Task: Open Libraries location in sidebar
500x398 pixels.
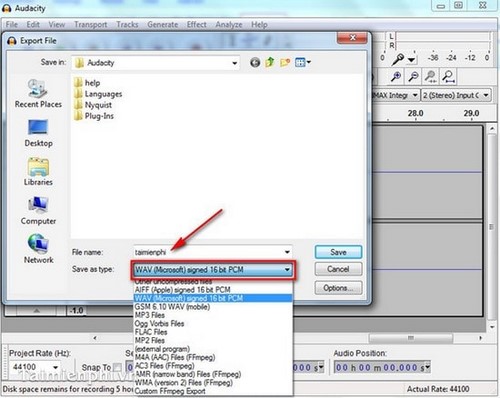Action: click(38, 172)
